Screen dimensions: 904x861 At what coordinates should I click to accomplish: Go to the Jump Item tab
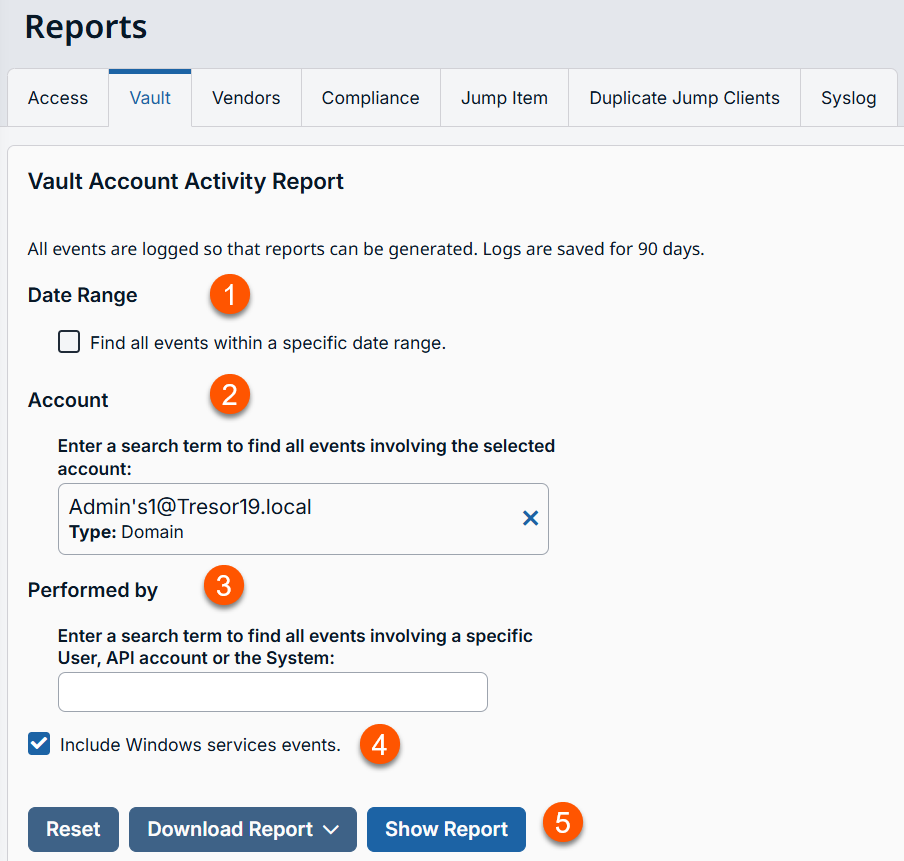(504, 98)
